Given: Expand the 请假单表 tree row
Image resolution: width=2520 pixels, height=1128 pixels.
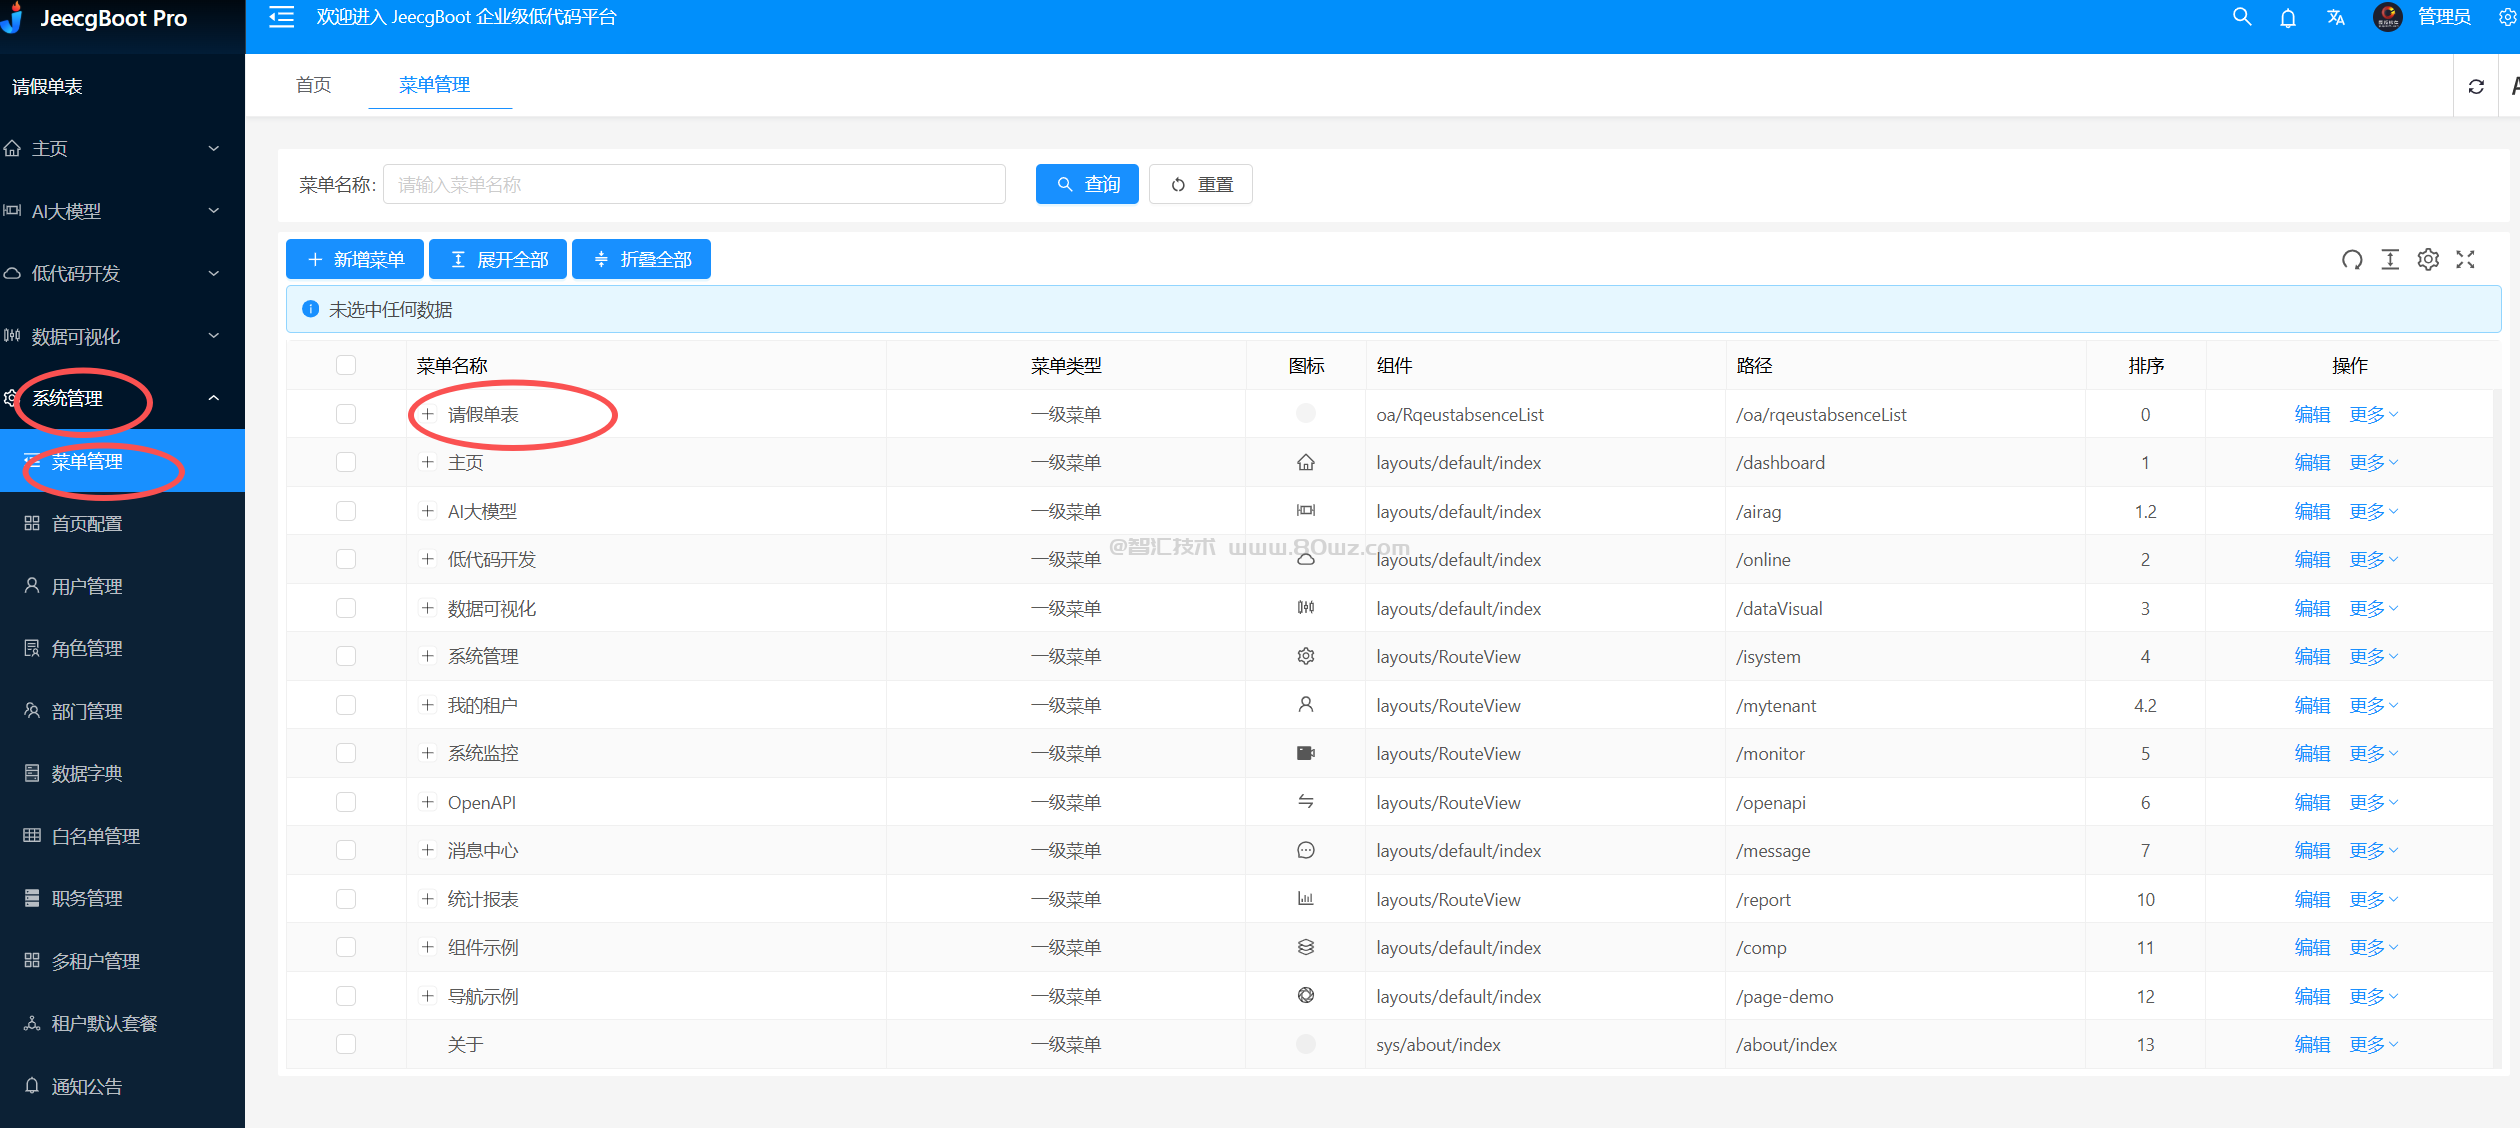Looking at the screenshot, I should [427, 414].
